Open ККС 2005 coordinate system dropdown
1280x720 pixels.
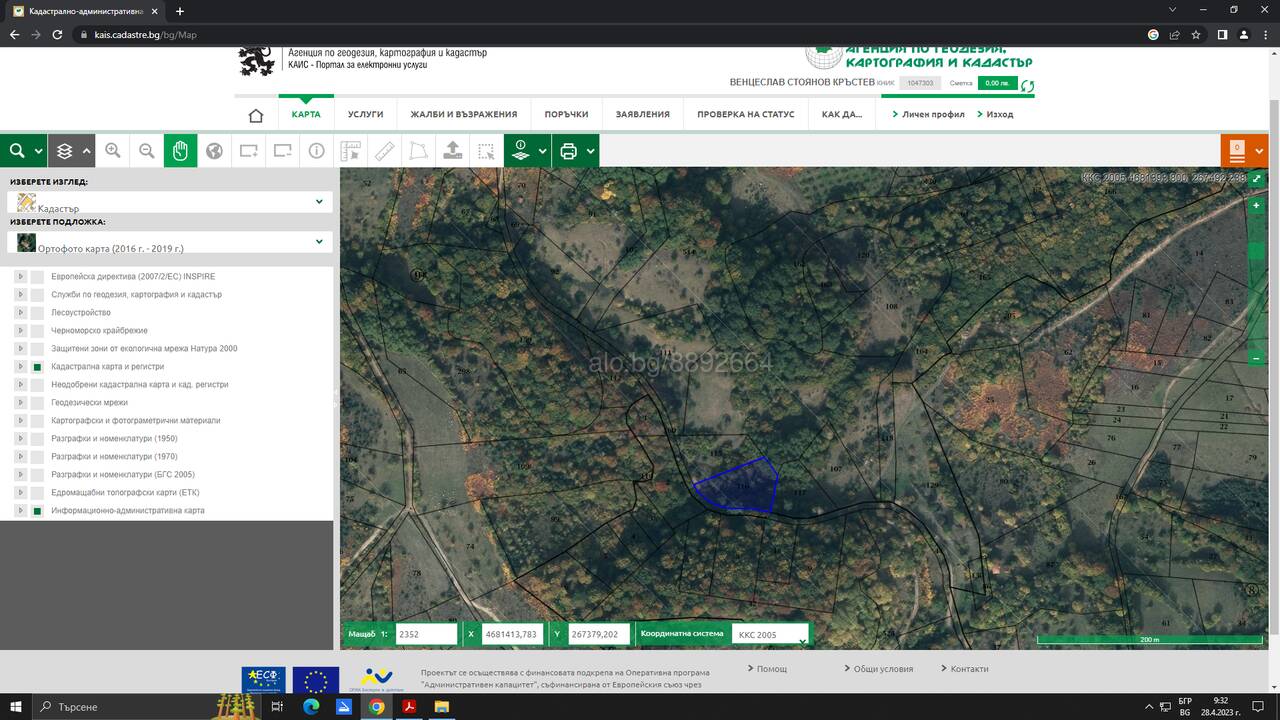770,634
